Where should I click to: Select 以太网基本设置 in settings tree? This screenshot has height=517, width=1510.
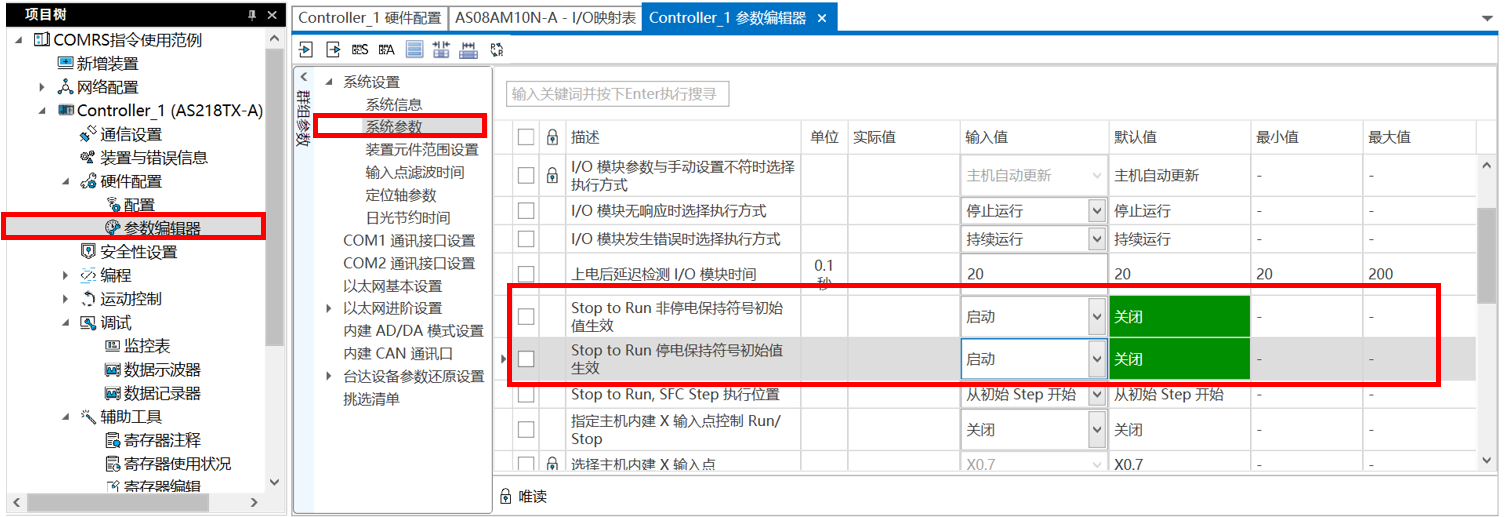pyautogui.click(x=392, y=286)
